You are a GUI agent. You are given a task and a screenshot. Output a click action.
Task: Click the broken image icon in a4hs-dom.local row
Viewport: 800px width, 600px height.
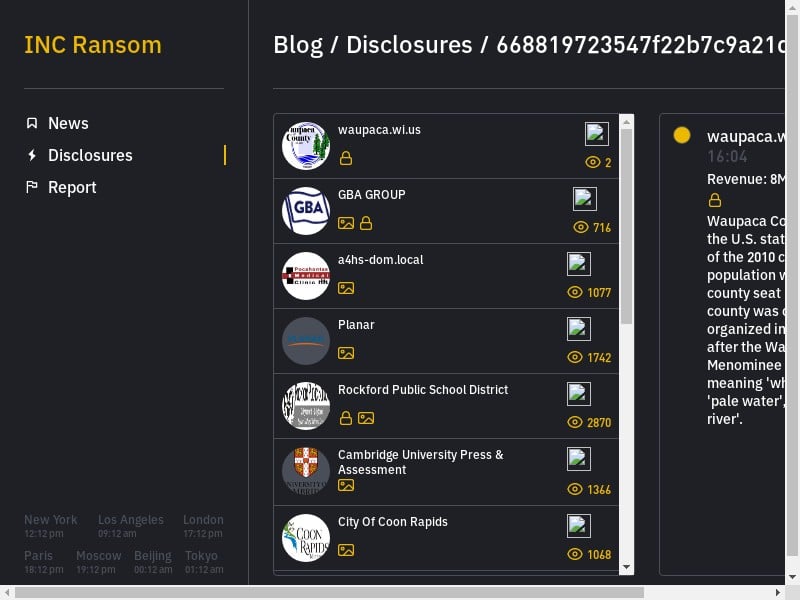579,264
